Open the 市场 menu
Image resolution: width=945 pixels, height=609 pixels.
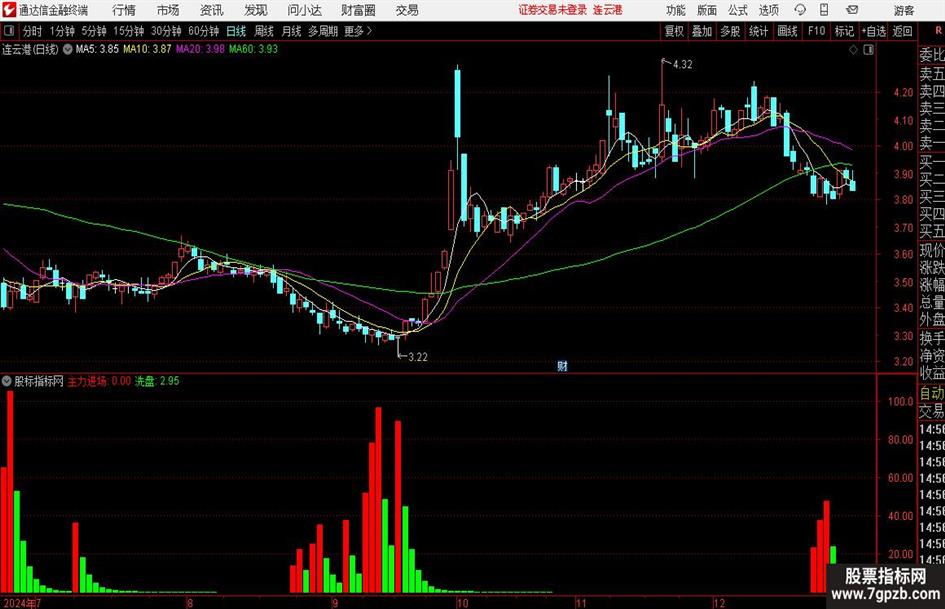(168, 10)
